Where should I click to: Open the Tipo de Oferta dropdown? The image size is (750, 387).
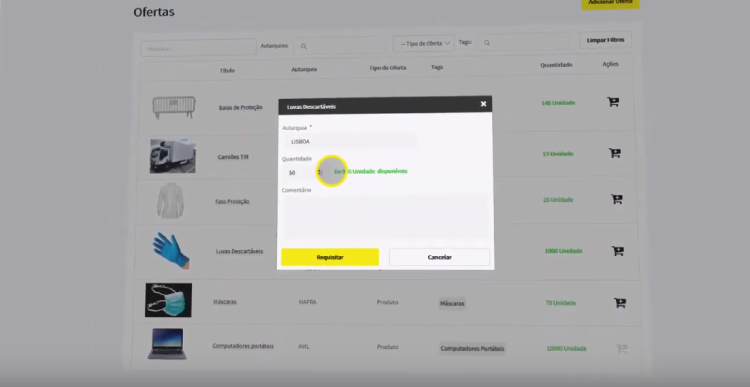click(423, 44)
